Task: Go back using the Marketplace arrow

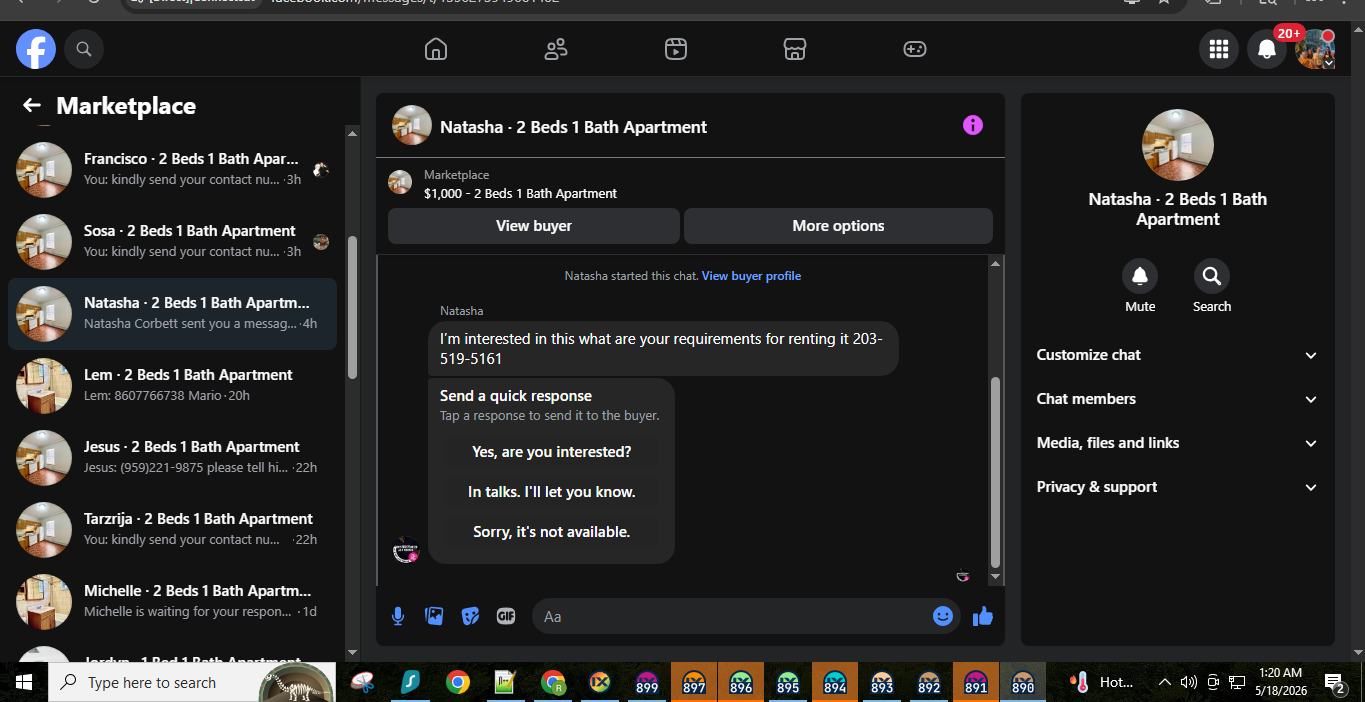Action: click(32, 106)
